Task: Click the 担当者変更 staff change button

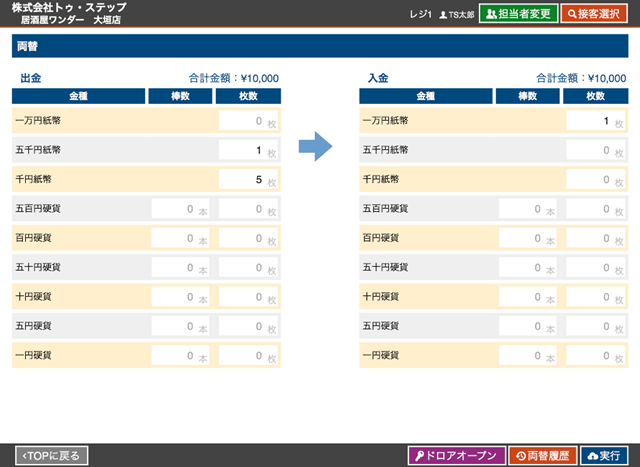Action: coord(518,14)
